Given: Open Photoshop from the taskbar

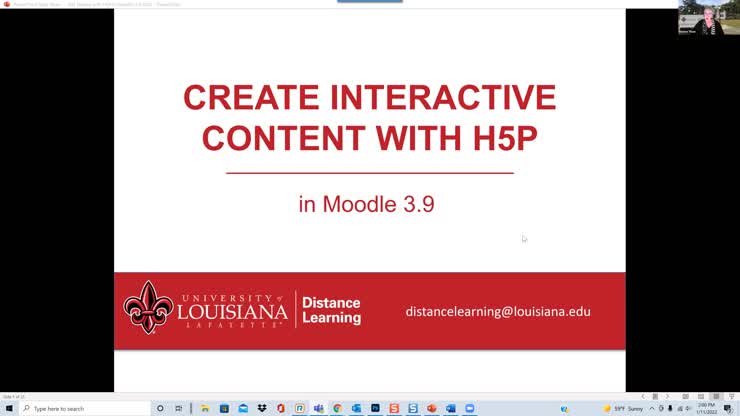Looking at the screenshot, I should pyautogui.click(x=375, y=408).
